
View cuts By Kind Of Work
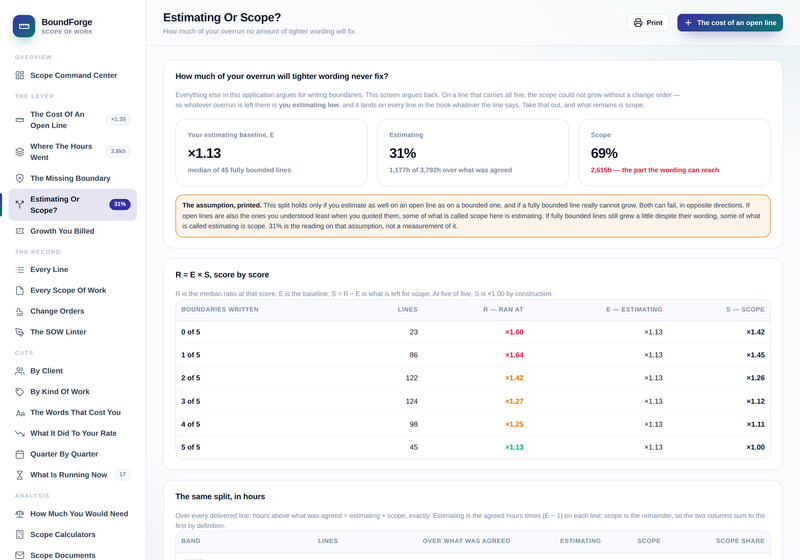pos(72,392)
